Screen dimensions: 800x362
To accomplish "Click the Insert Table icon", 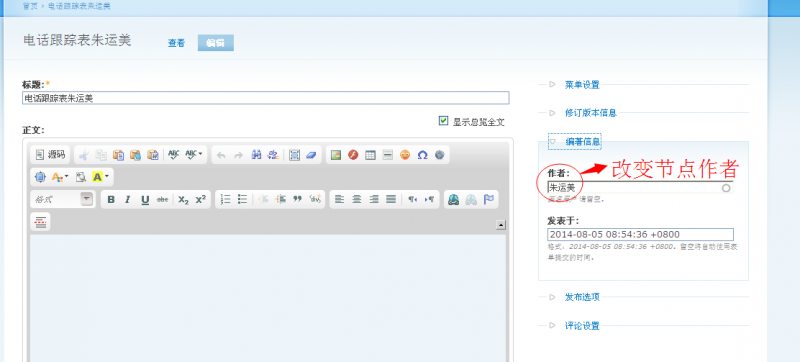I will (x=370, y=155).
